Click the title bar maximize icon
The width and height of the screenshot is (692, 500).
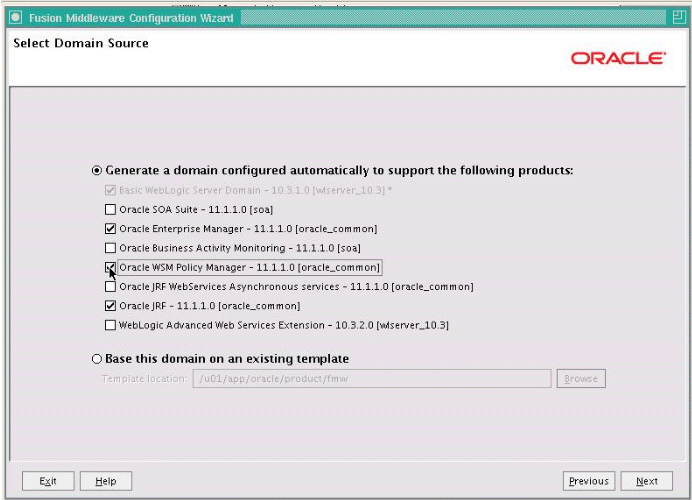tap(678, 18)
